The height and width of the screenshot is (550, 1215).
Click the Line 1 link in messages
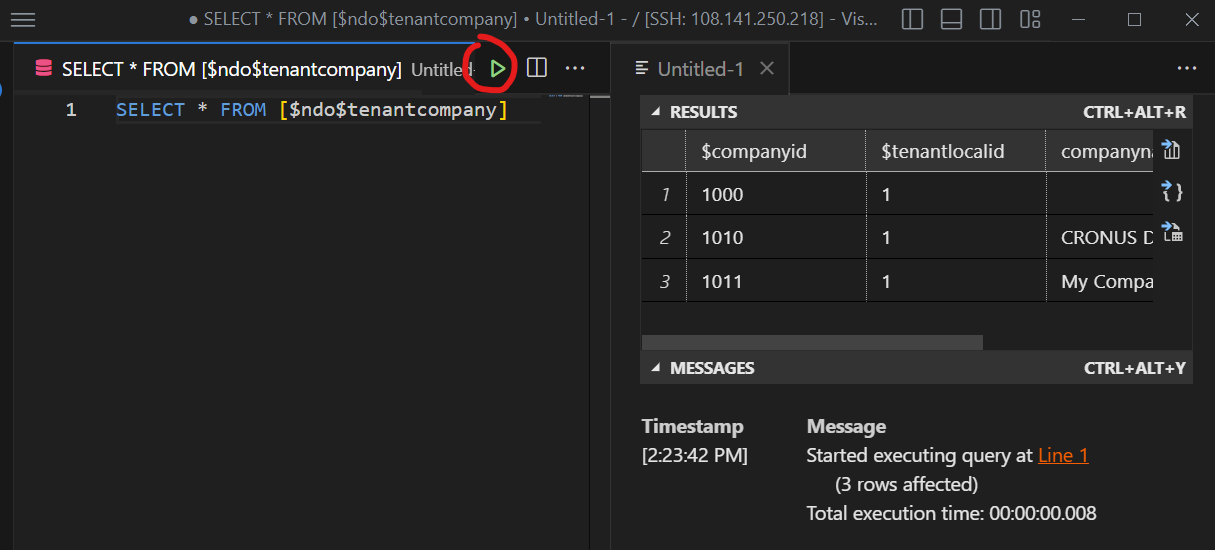[1063, 455]
